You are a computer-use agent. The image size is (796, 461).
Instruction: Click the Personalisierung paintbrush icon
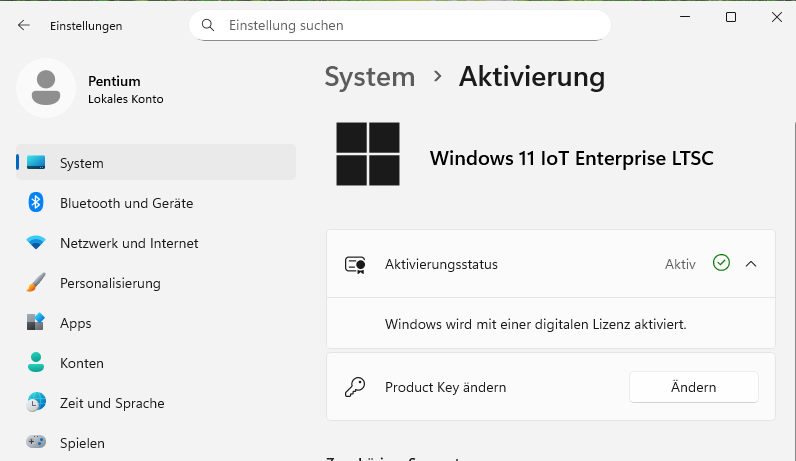[x=36, y=283]
